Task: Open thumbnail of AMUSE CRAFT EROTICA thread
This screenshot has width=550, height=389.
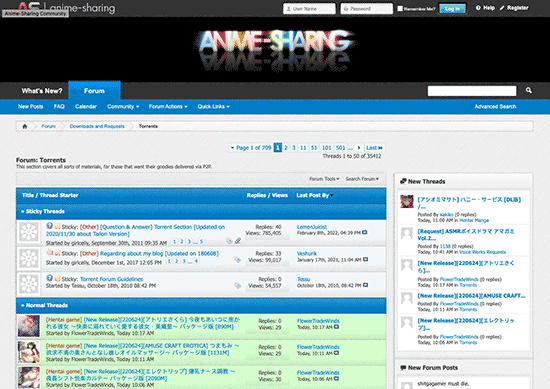Action: pos(29,352)
